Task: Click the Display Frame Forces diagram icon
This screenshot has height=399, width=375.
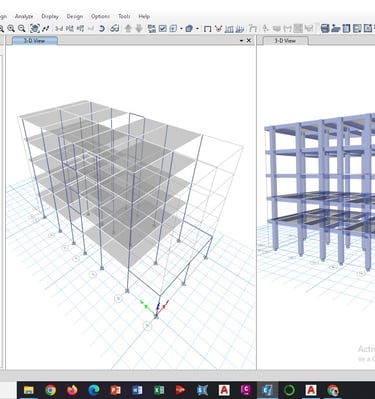Action: (229, 29)
